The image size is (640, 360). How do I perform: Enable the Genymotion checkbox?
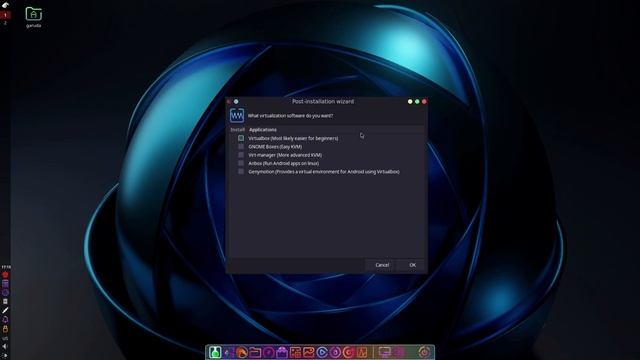[241, 172]
